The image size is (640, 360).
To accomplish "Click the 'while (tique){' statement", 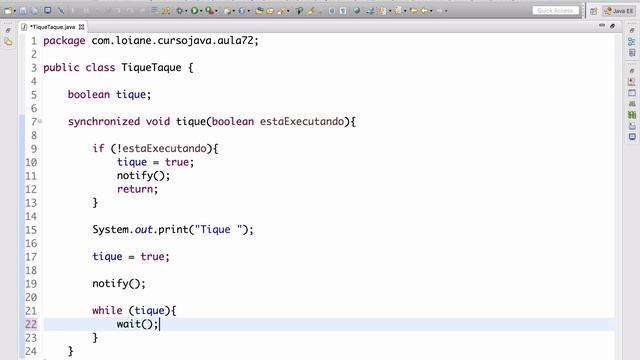I will point(134,310).
